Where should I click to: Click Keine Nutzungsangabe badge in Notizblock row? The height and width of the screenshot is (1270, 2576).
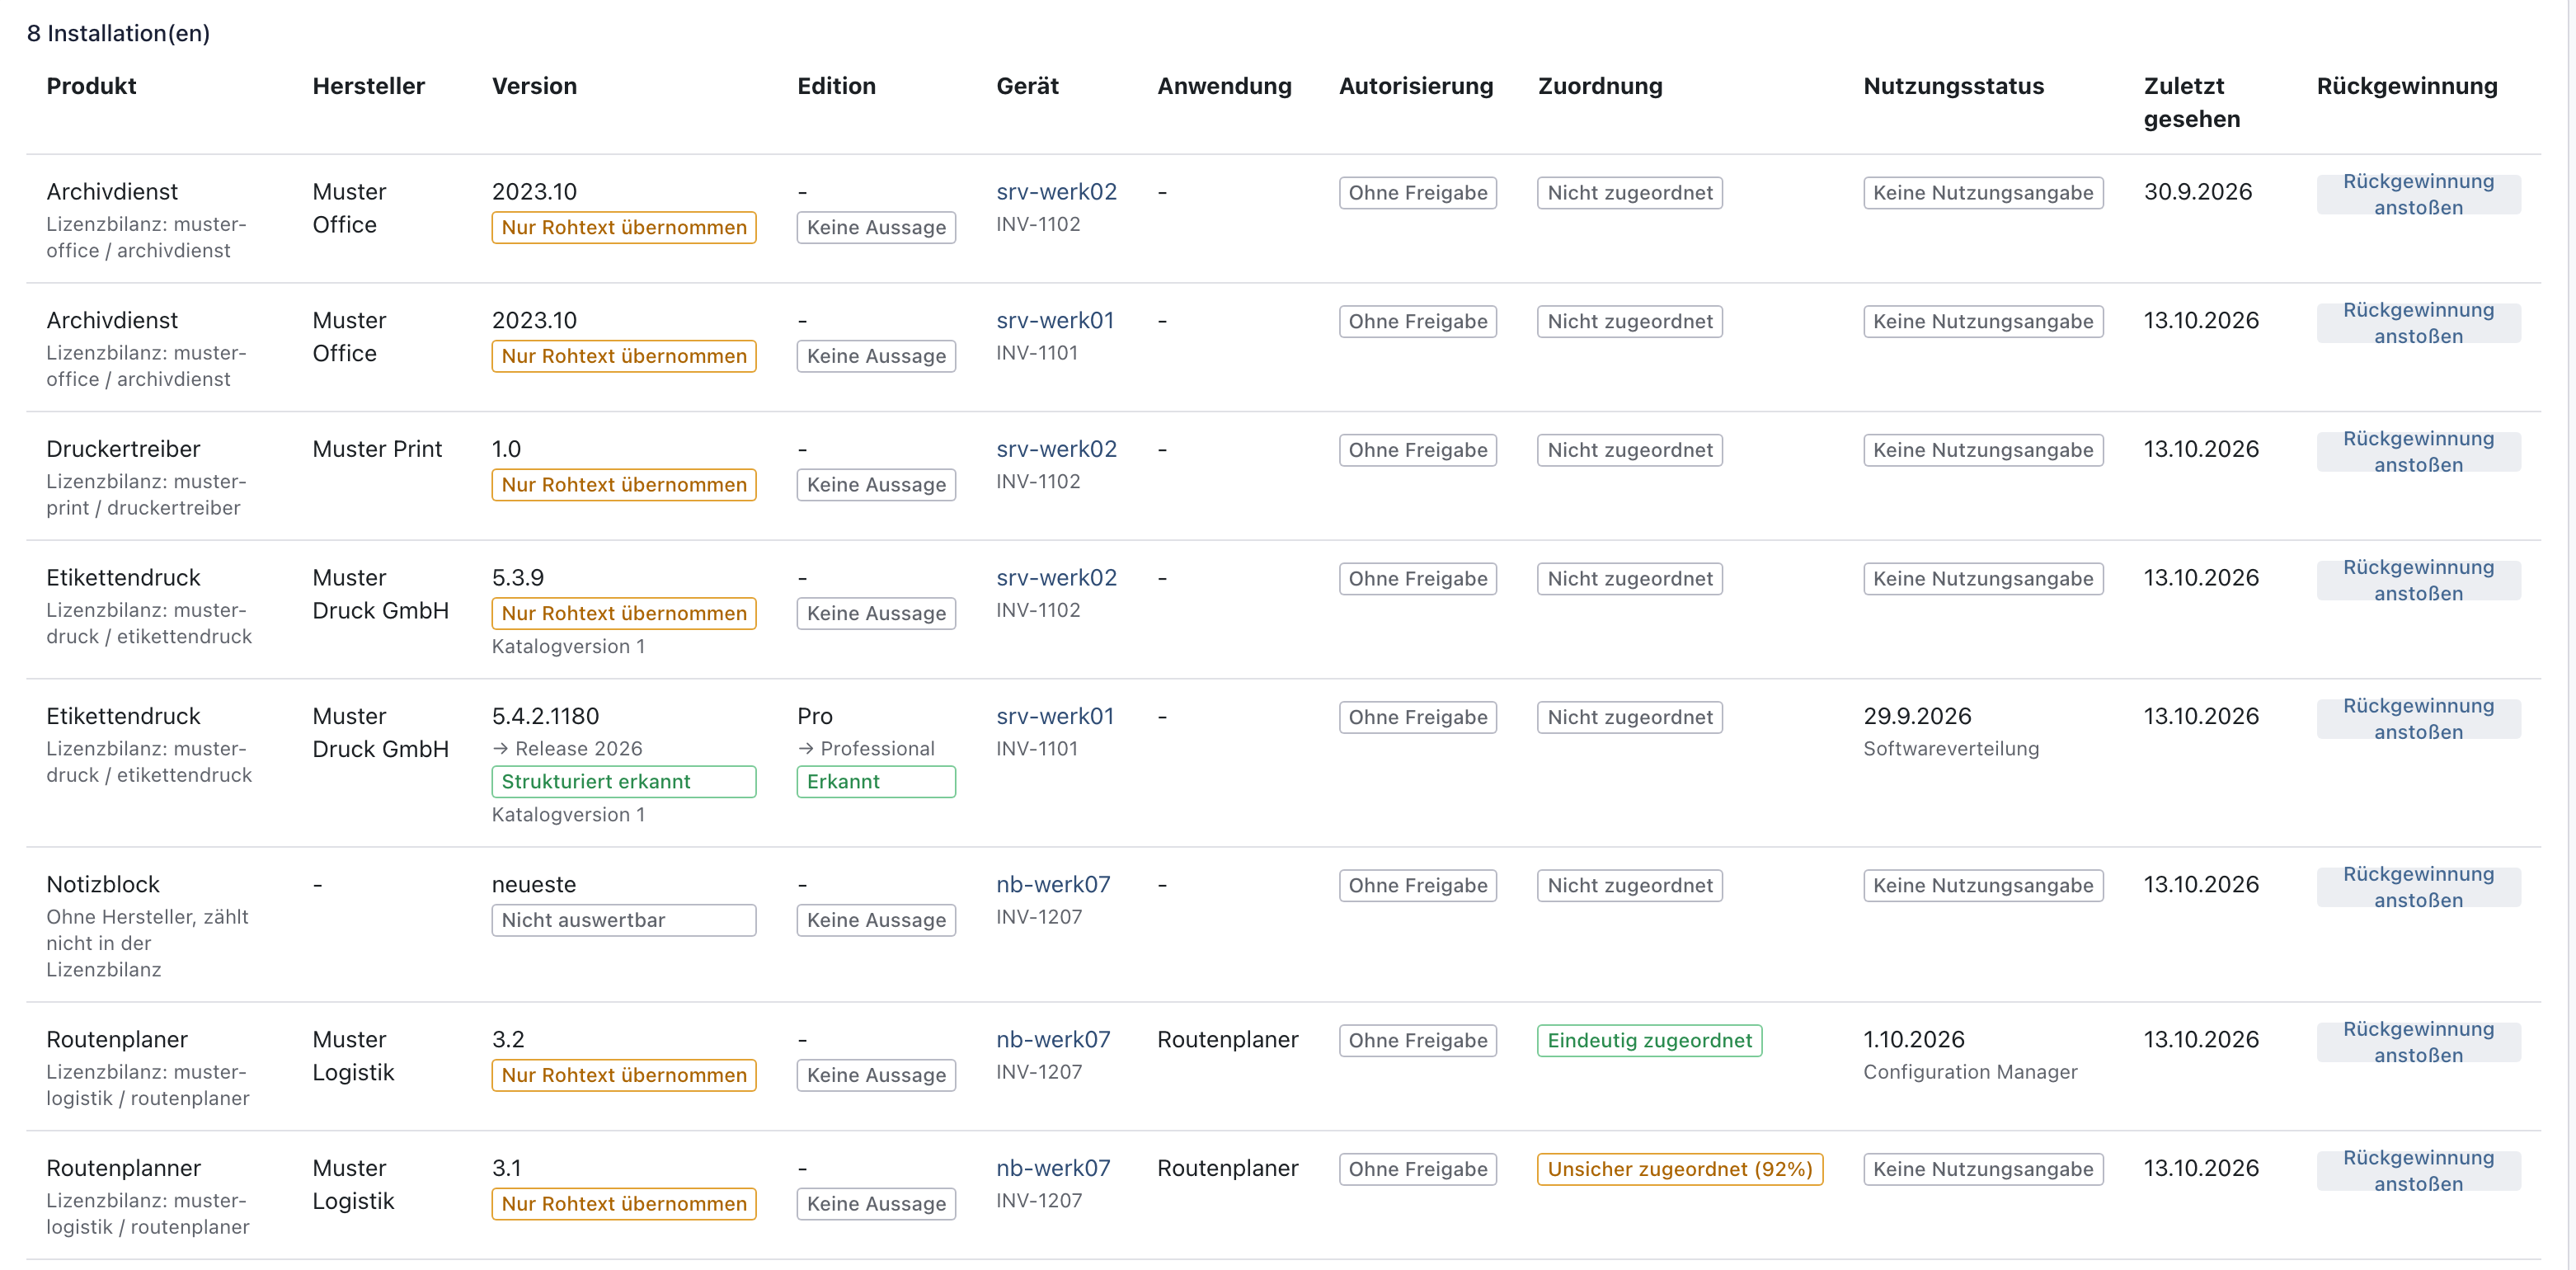[1983, 885]
